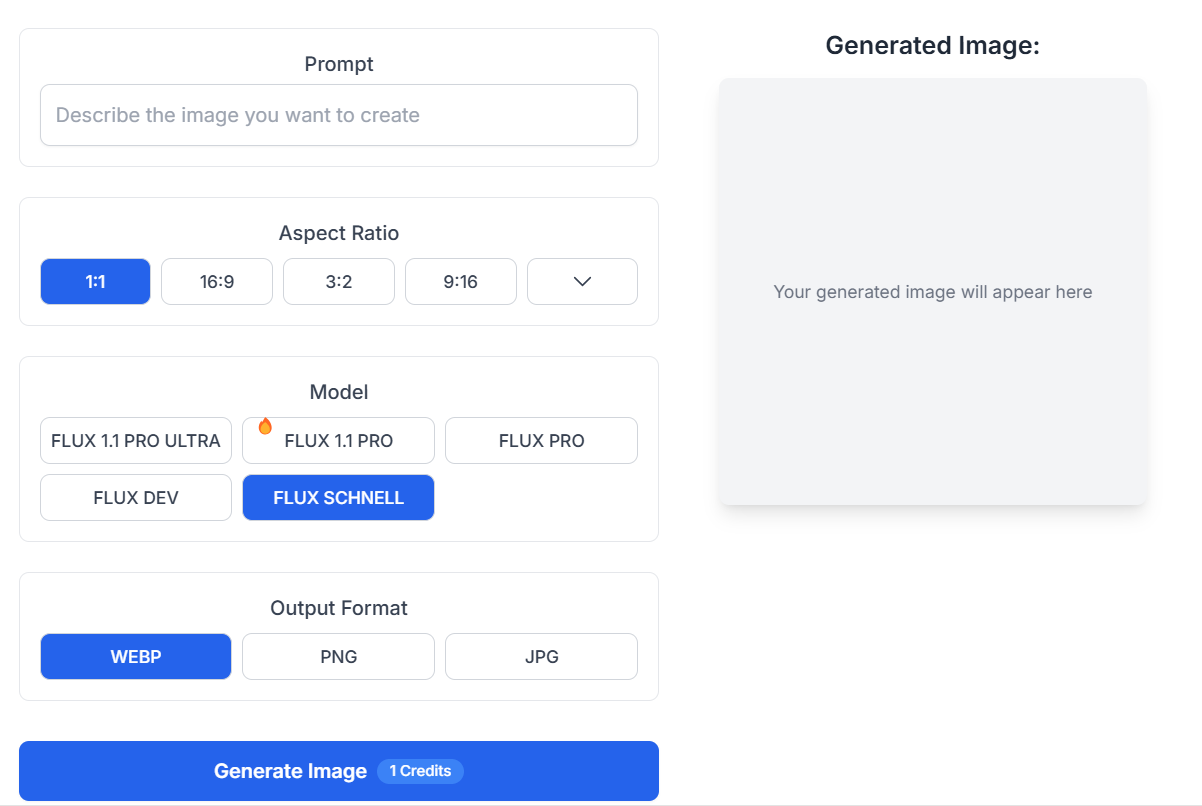The width and height of the screenshot is (1202, 806).
Task: Keep the 1:1 aspect ratio selected
Action: click(x=95, y=281)
